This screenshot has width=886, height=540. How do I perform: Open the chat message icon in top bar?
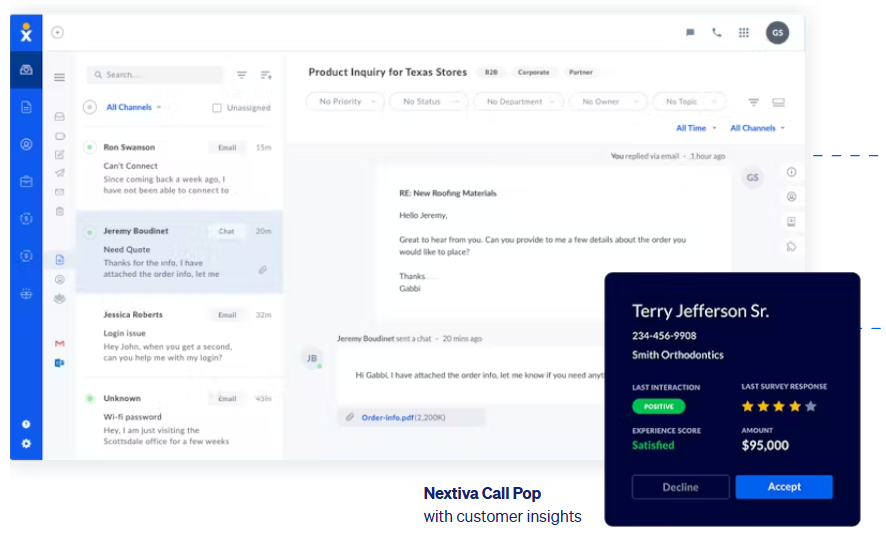click(690, 32)
